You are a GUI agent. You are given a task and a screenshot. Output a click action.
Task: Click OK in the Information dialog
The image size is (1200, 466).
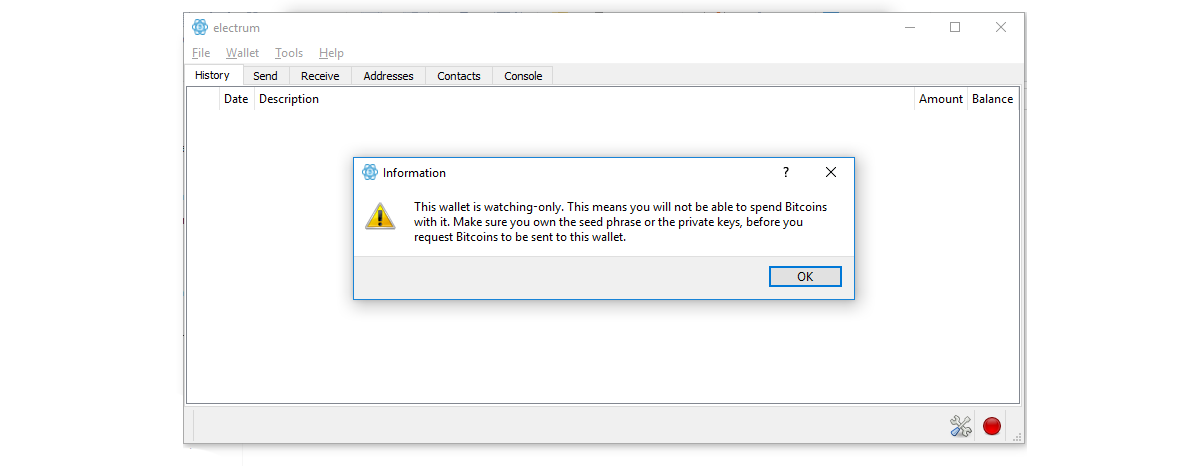click(805, 277)
